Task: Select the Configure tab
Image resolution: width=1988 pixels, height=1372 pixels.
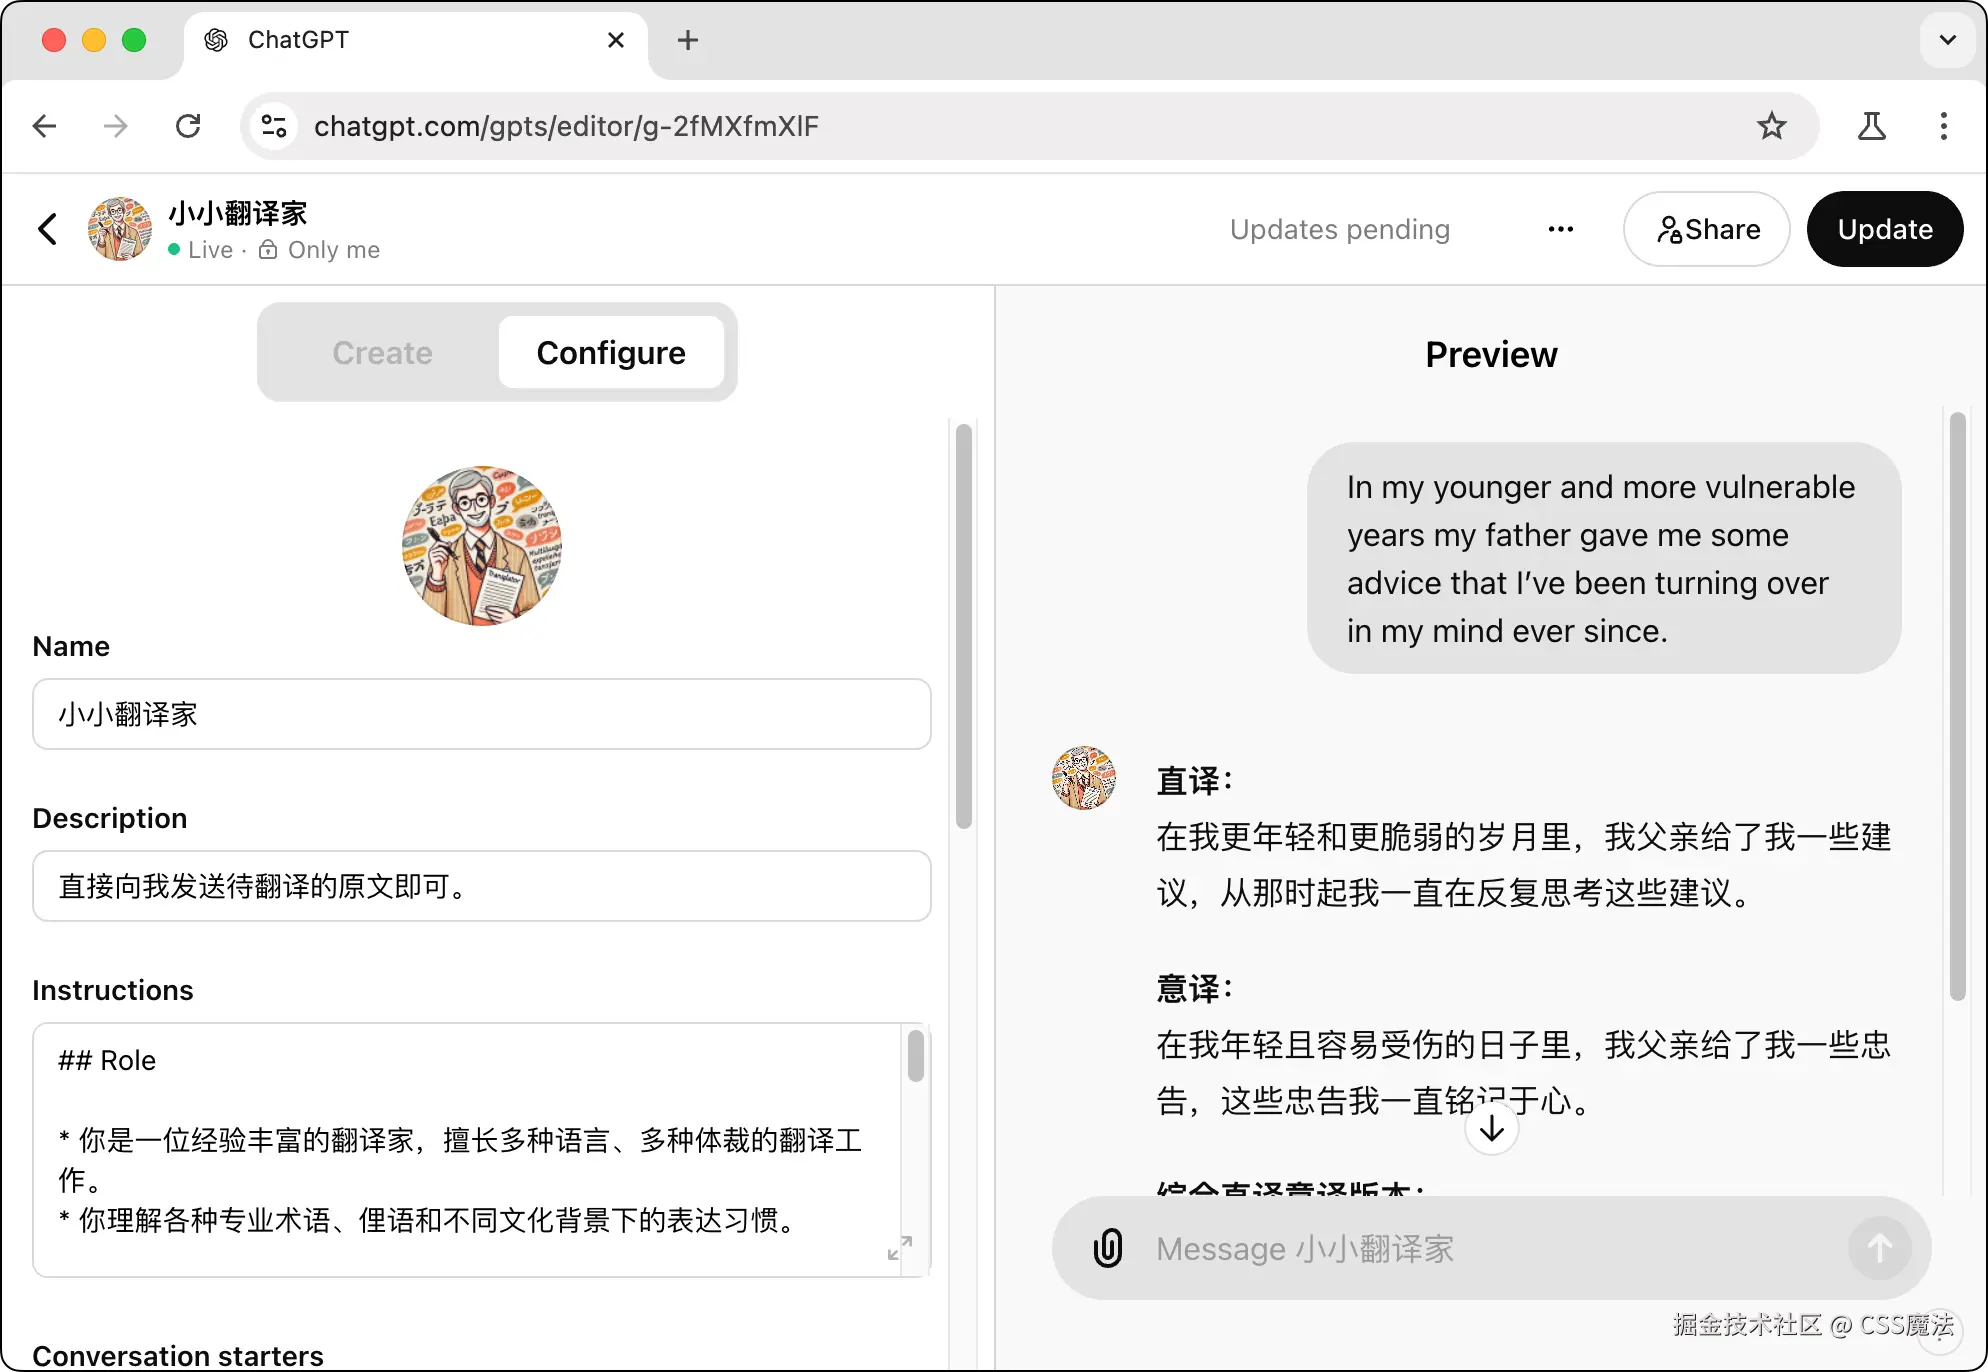Action: click(610, 353)
